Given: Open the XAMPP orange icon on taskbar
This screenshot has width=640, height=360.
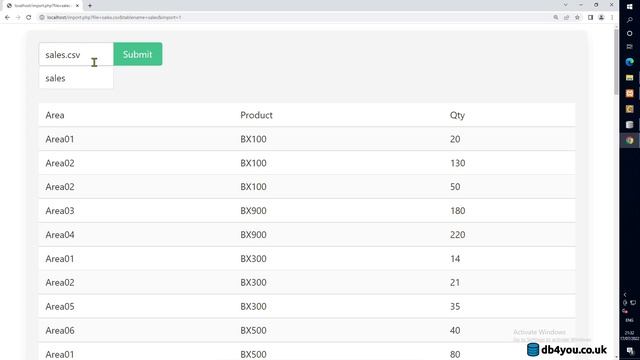Looking at the screenshot, I should 629,93.
